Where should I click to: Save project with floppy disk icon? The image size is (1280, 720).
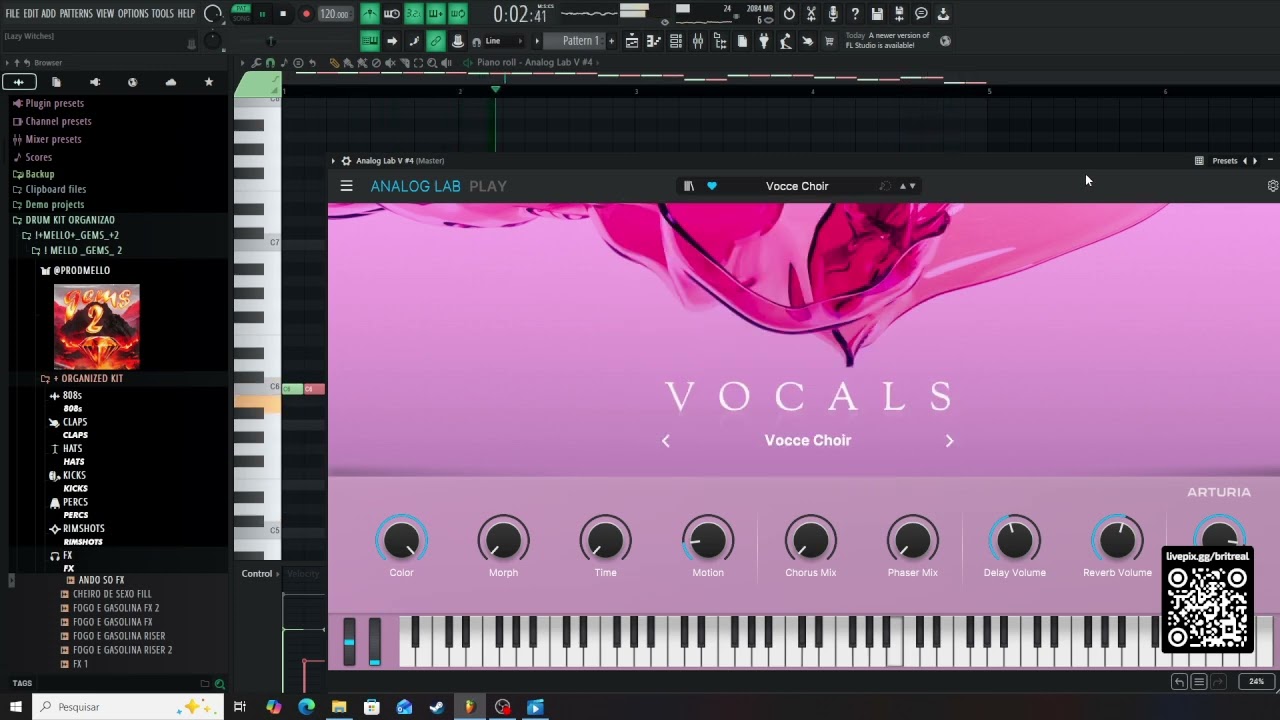pos(877,14)
